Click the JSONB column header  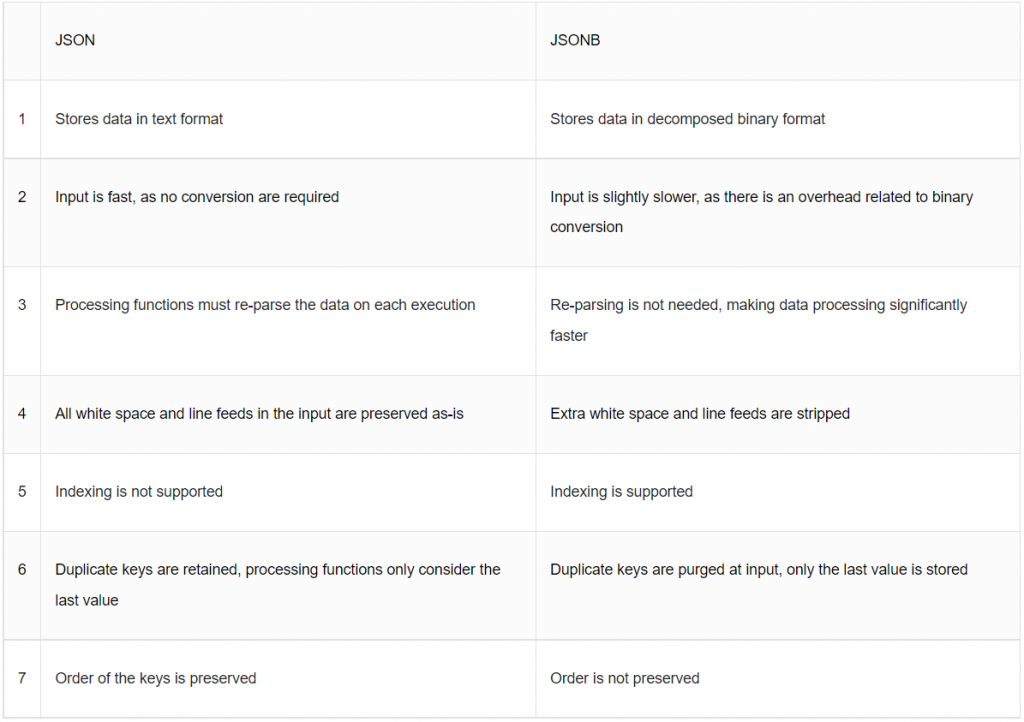575,41
